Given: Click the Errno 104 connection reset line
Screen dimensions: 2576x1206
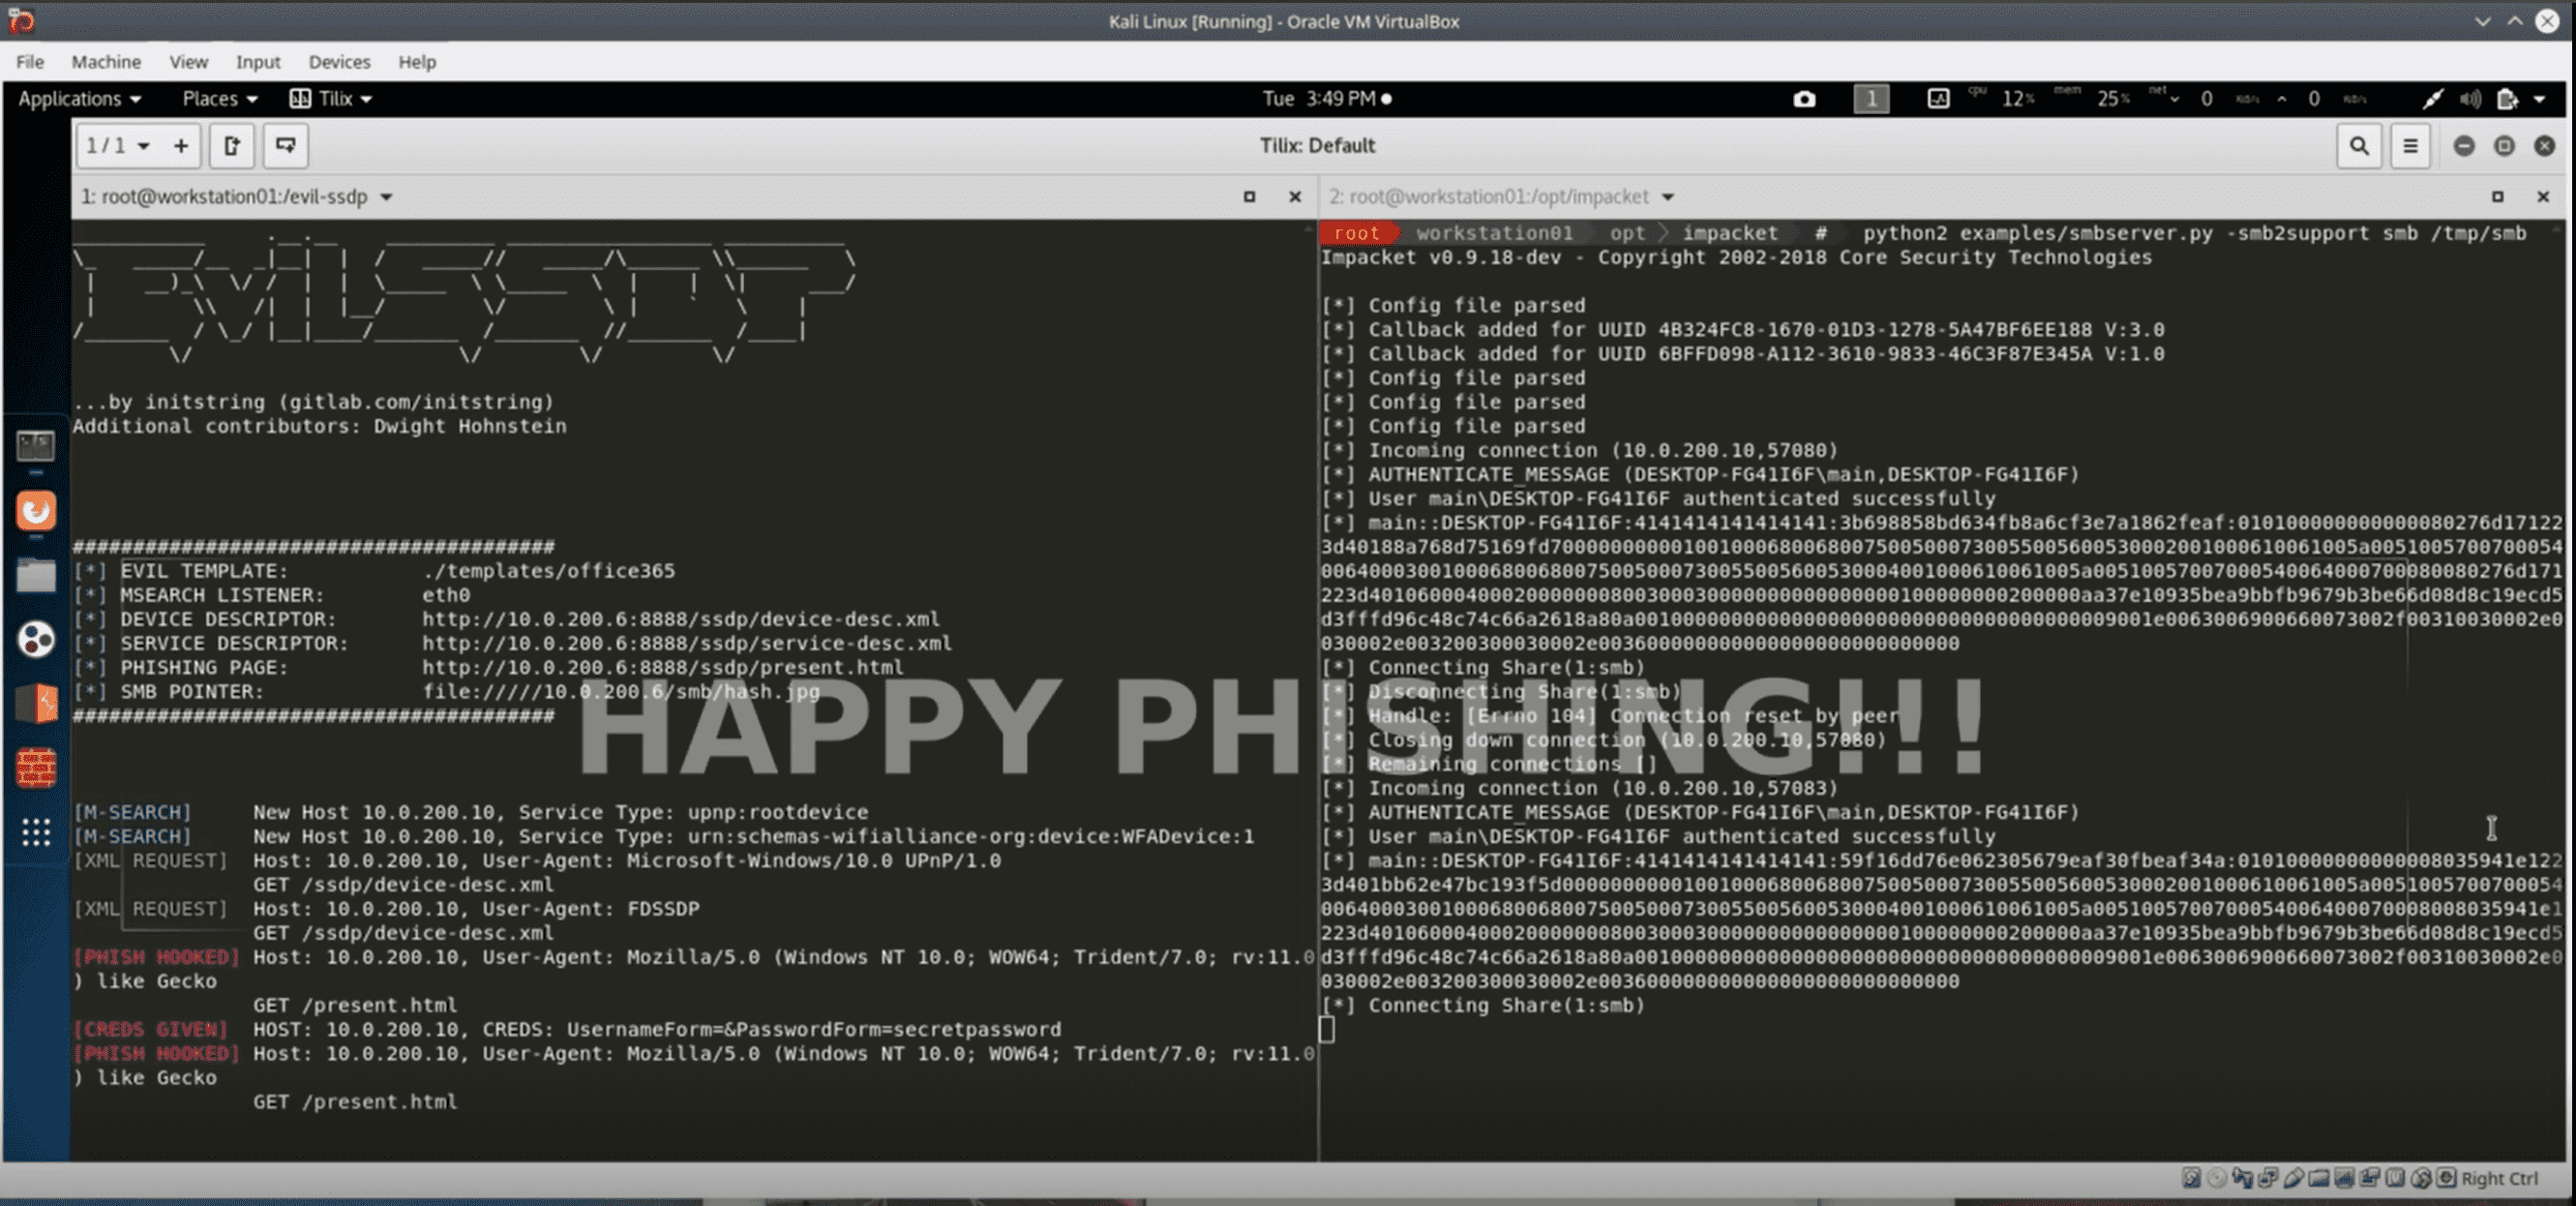Looking at the screenshot, I should (1609, 716).
